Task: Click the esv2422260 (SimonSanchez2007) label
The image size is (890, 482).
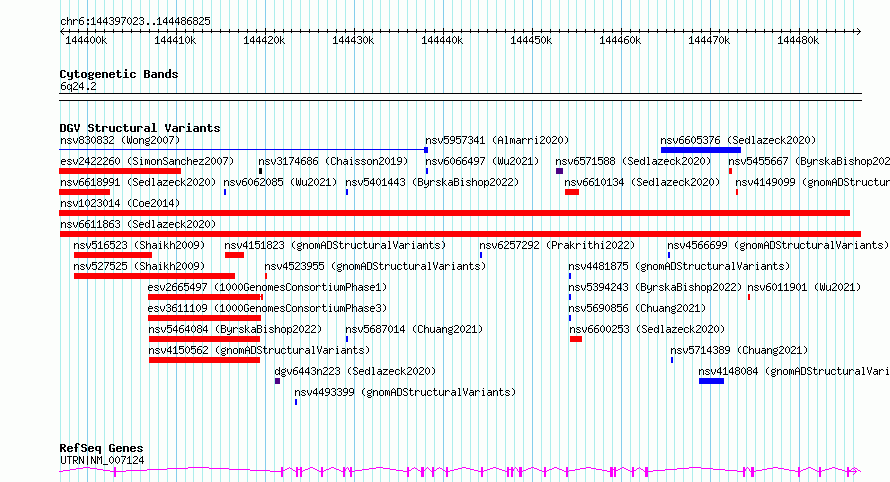Action: 147,161
